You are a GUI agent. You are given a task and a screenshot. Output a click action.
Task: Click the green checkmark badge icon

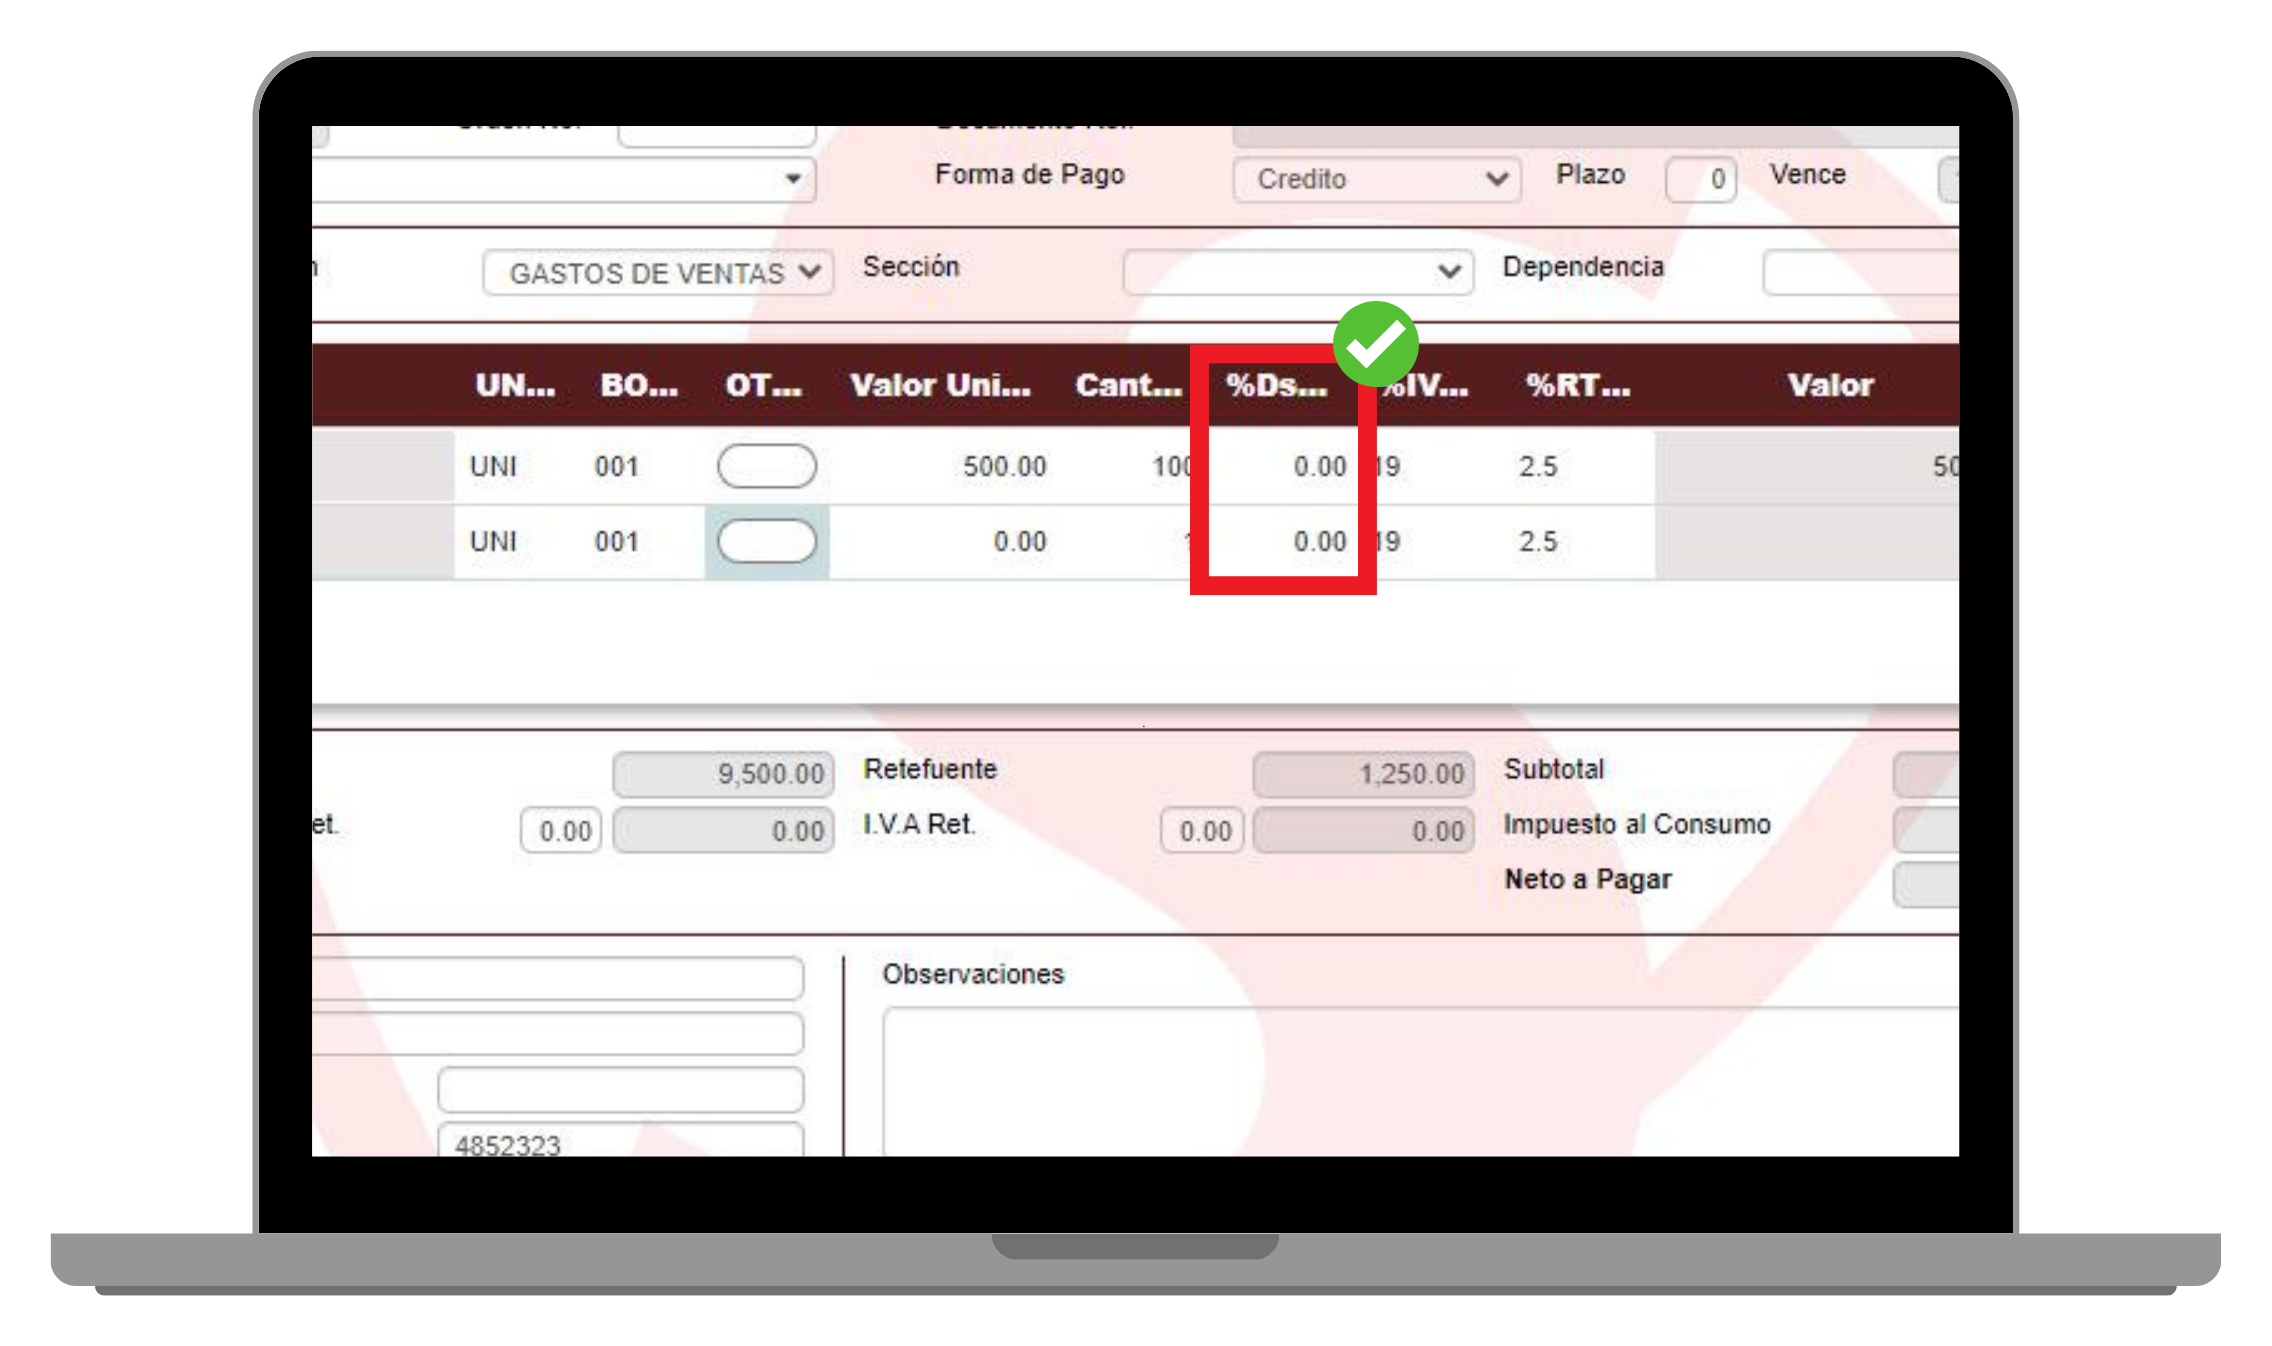(1376, 344)
